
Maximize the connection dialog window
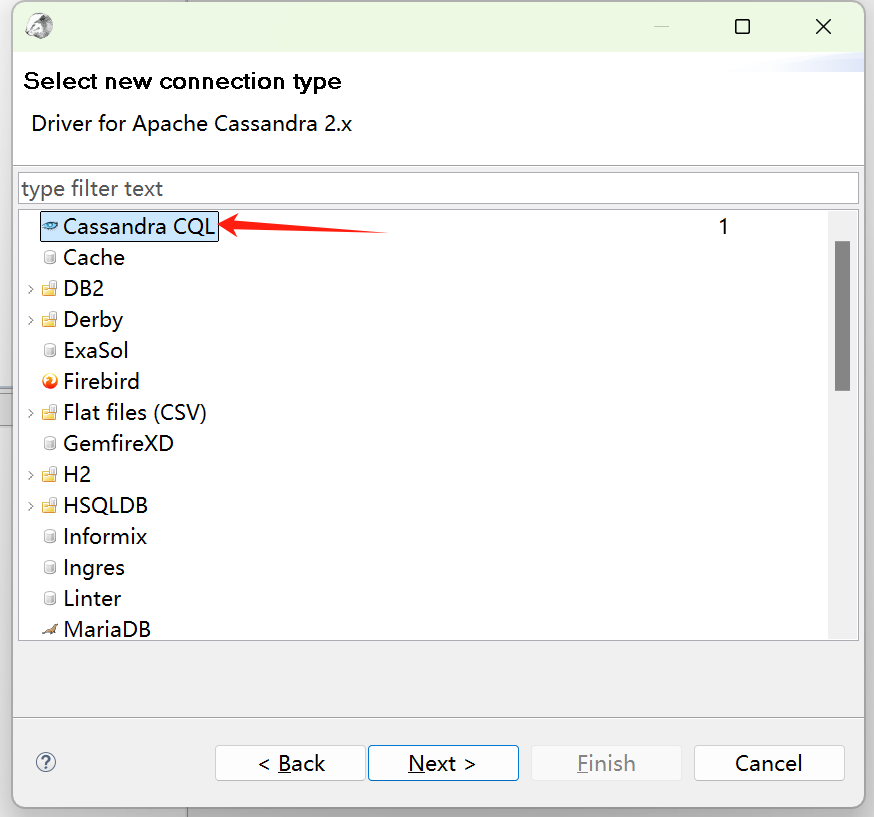pos(742,26)
